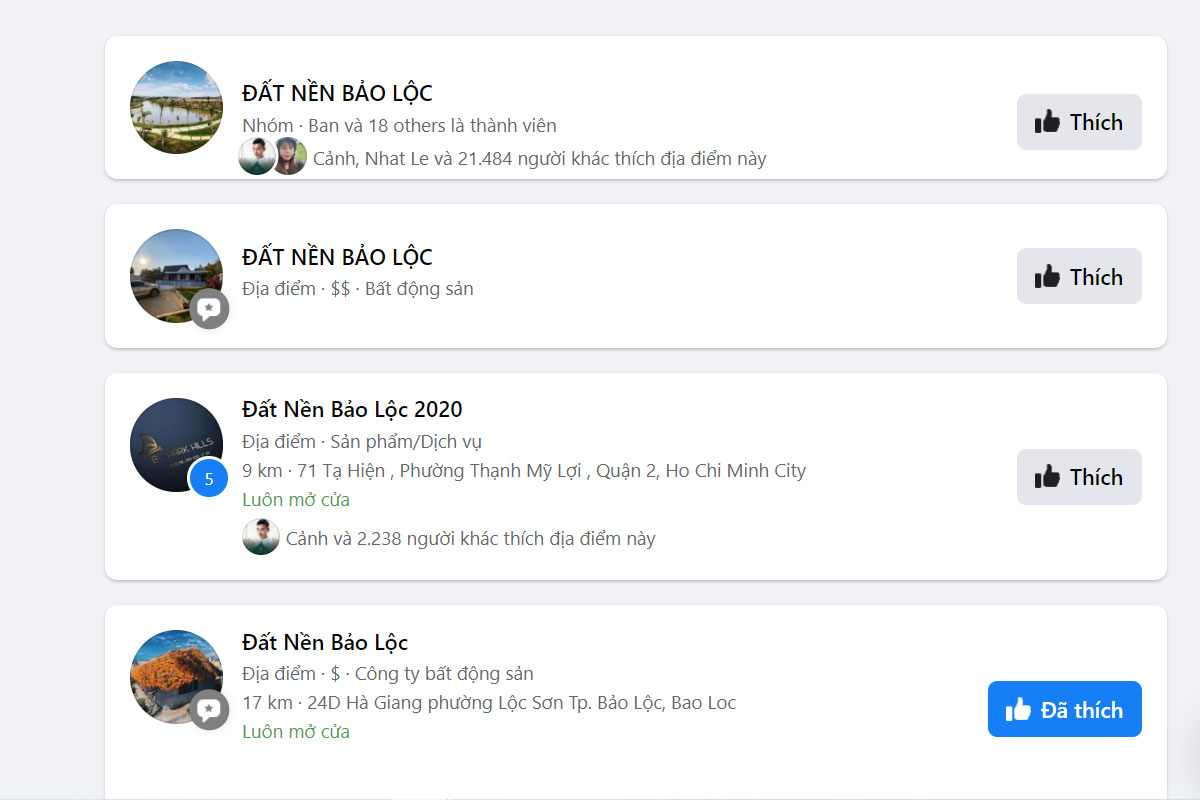Open the second result's house profile picture
This screenshot has width=1200, height=800.
[x=170, y=270]
